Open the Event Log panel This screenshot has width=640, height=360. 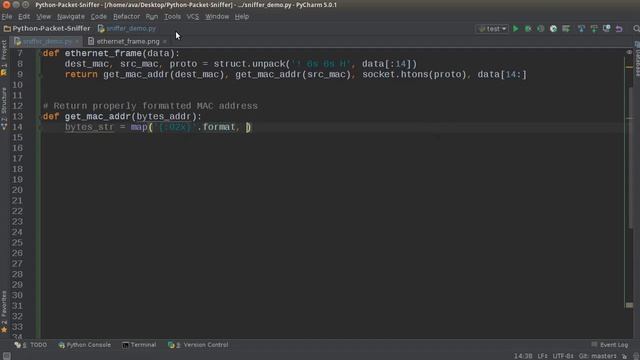[610, 345]
